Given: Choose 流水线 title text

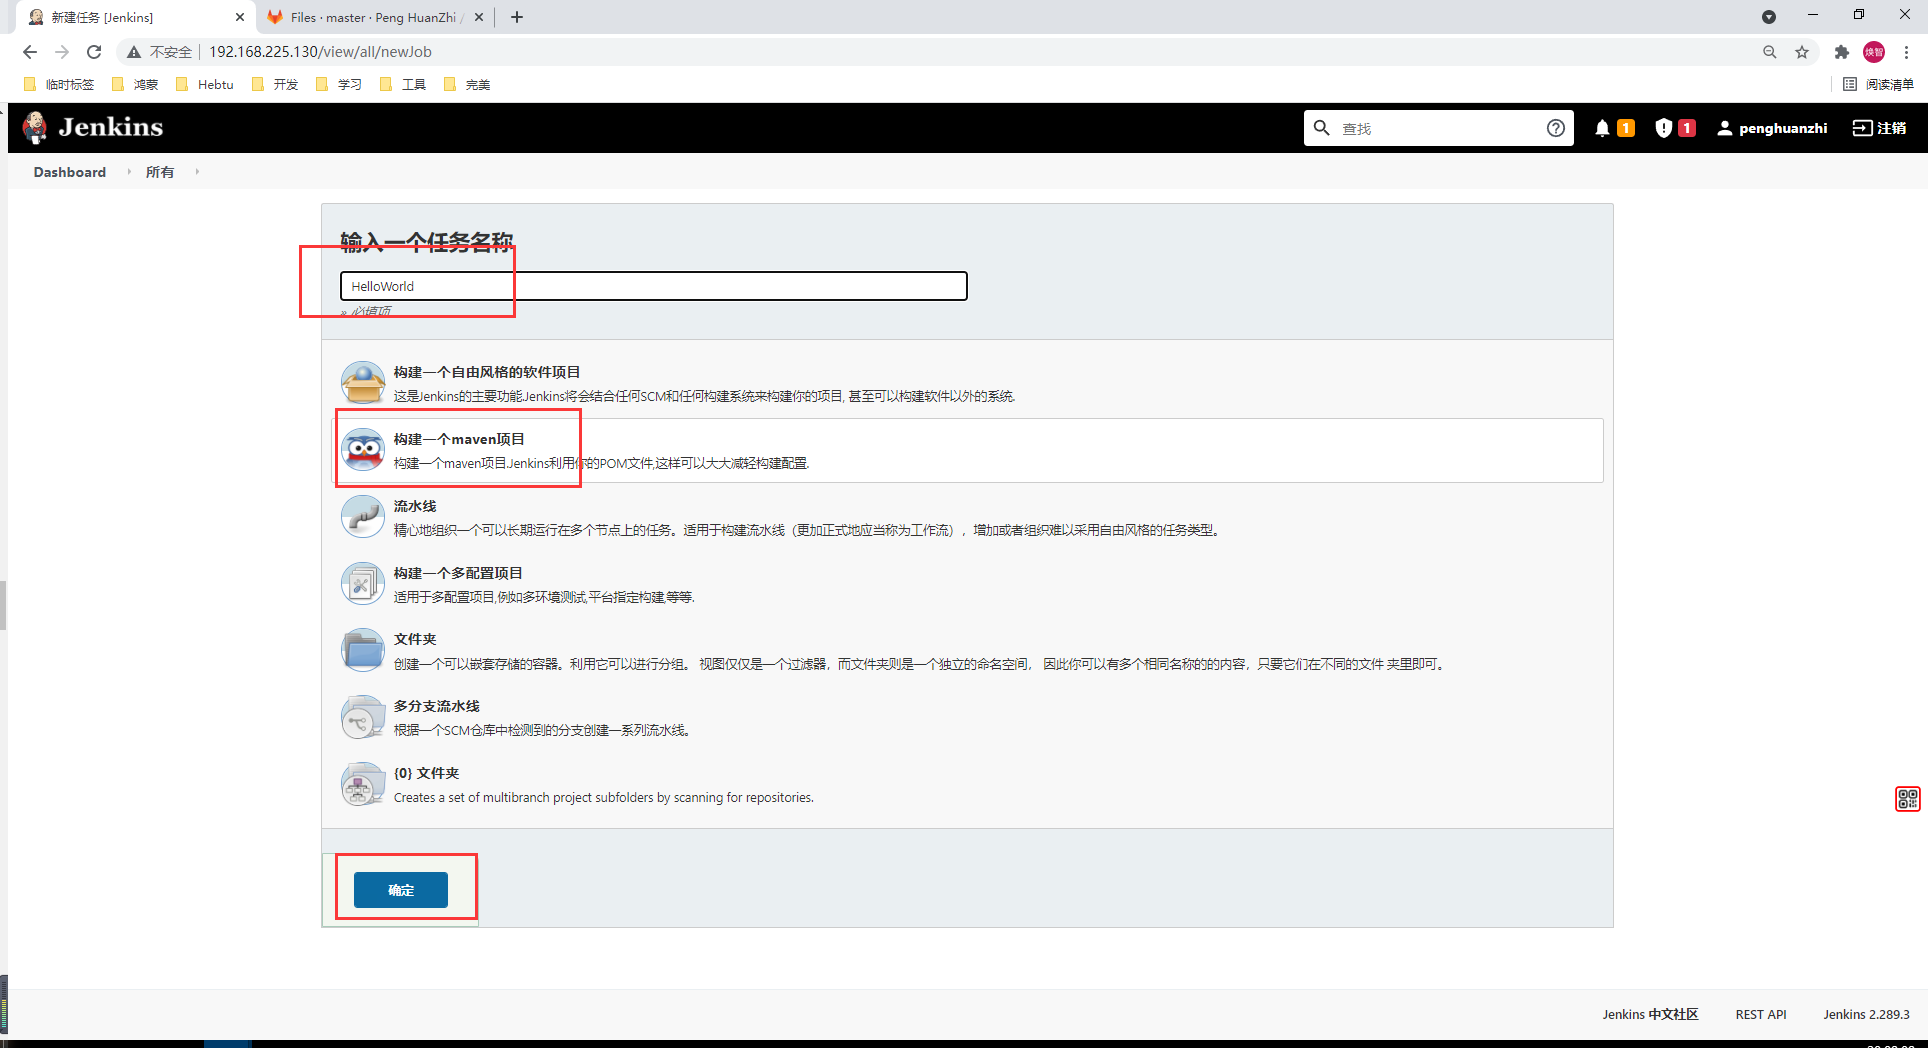Looking at the screenshot, I should click(415, 506).
